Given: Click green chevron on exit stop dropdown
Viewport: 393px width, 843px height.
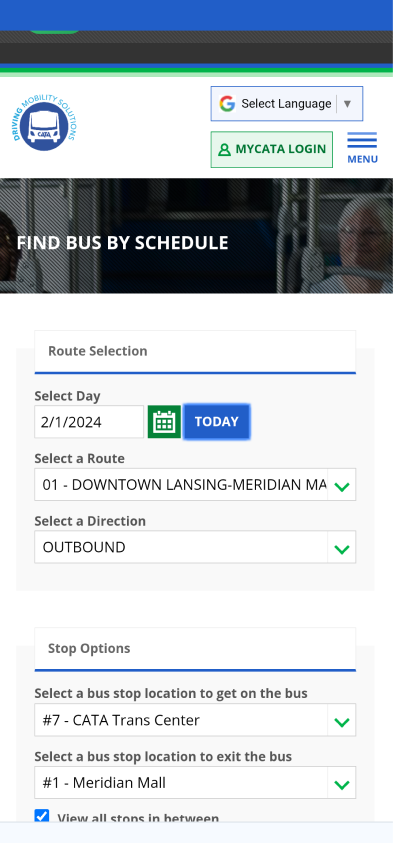Looking at the screenshot, I should [x=342, y=784].
